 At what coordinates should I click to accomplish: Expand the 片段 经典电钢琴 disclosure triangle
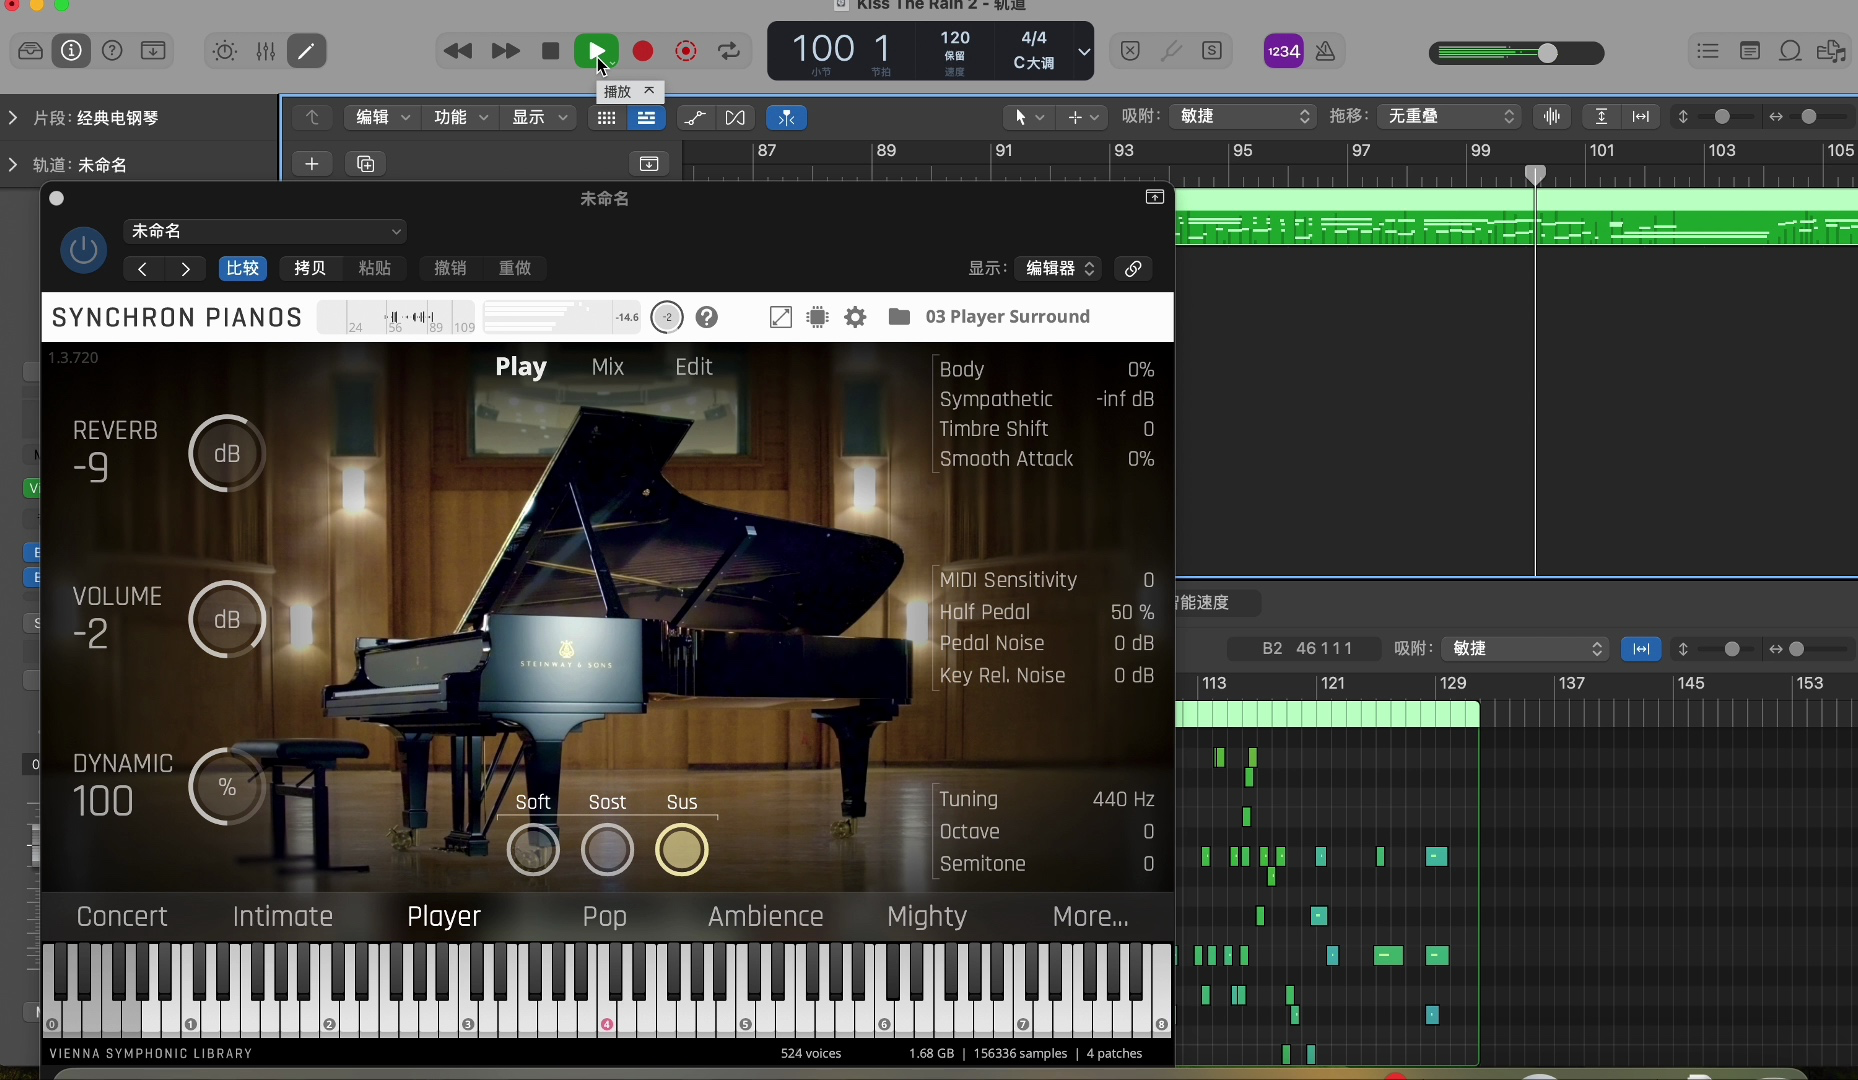(13, 118)
